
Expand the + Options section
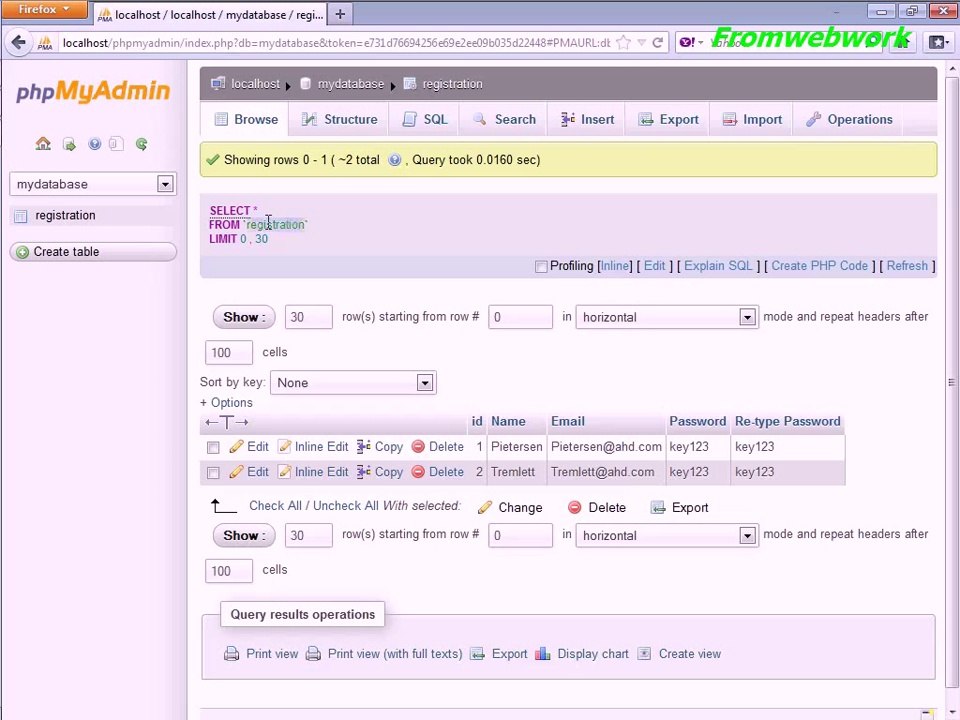point(226,403)
